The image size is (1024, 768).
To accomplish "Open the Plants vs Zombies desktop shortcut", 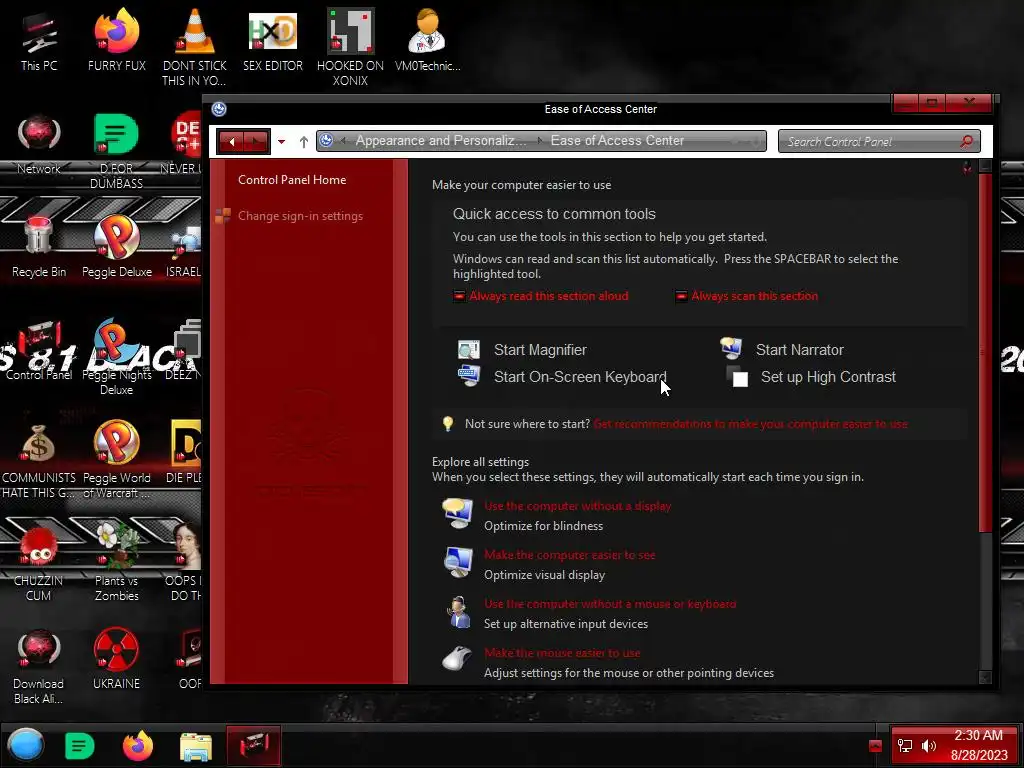I will click(116, 562).
